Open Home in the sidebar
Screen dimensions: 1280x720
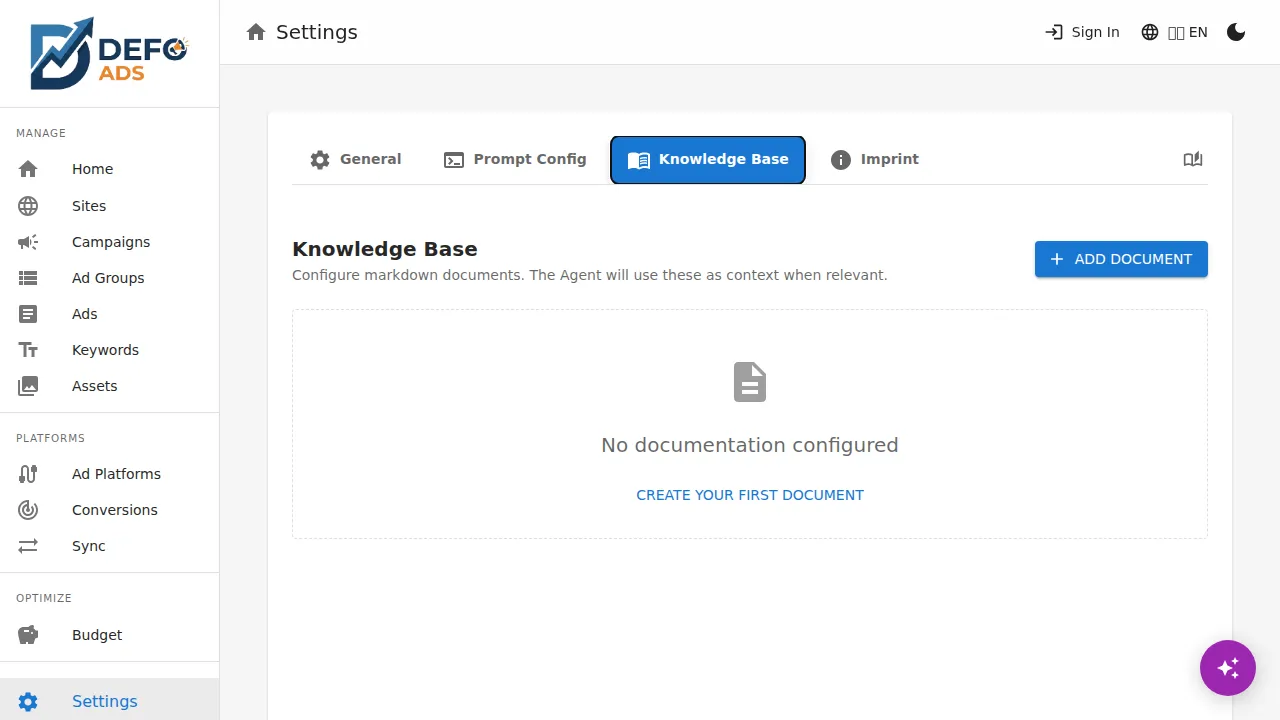tap(110, 169)
